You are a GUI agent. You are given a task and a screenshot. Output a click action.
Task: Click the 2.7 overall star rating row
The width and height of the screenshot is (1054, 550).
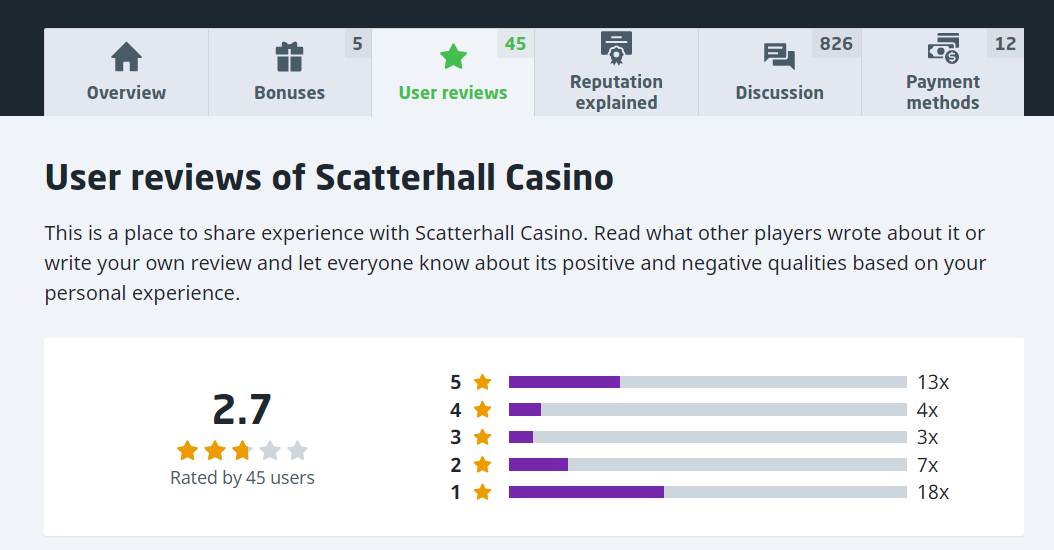(242, 450)
